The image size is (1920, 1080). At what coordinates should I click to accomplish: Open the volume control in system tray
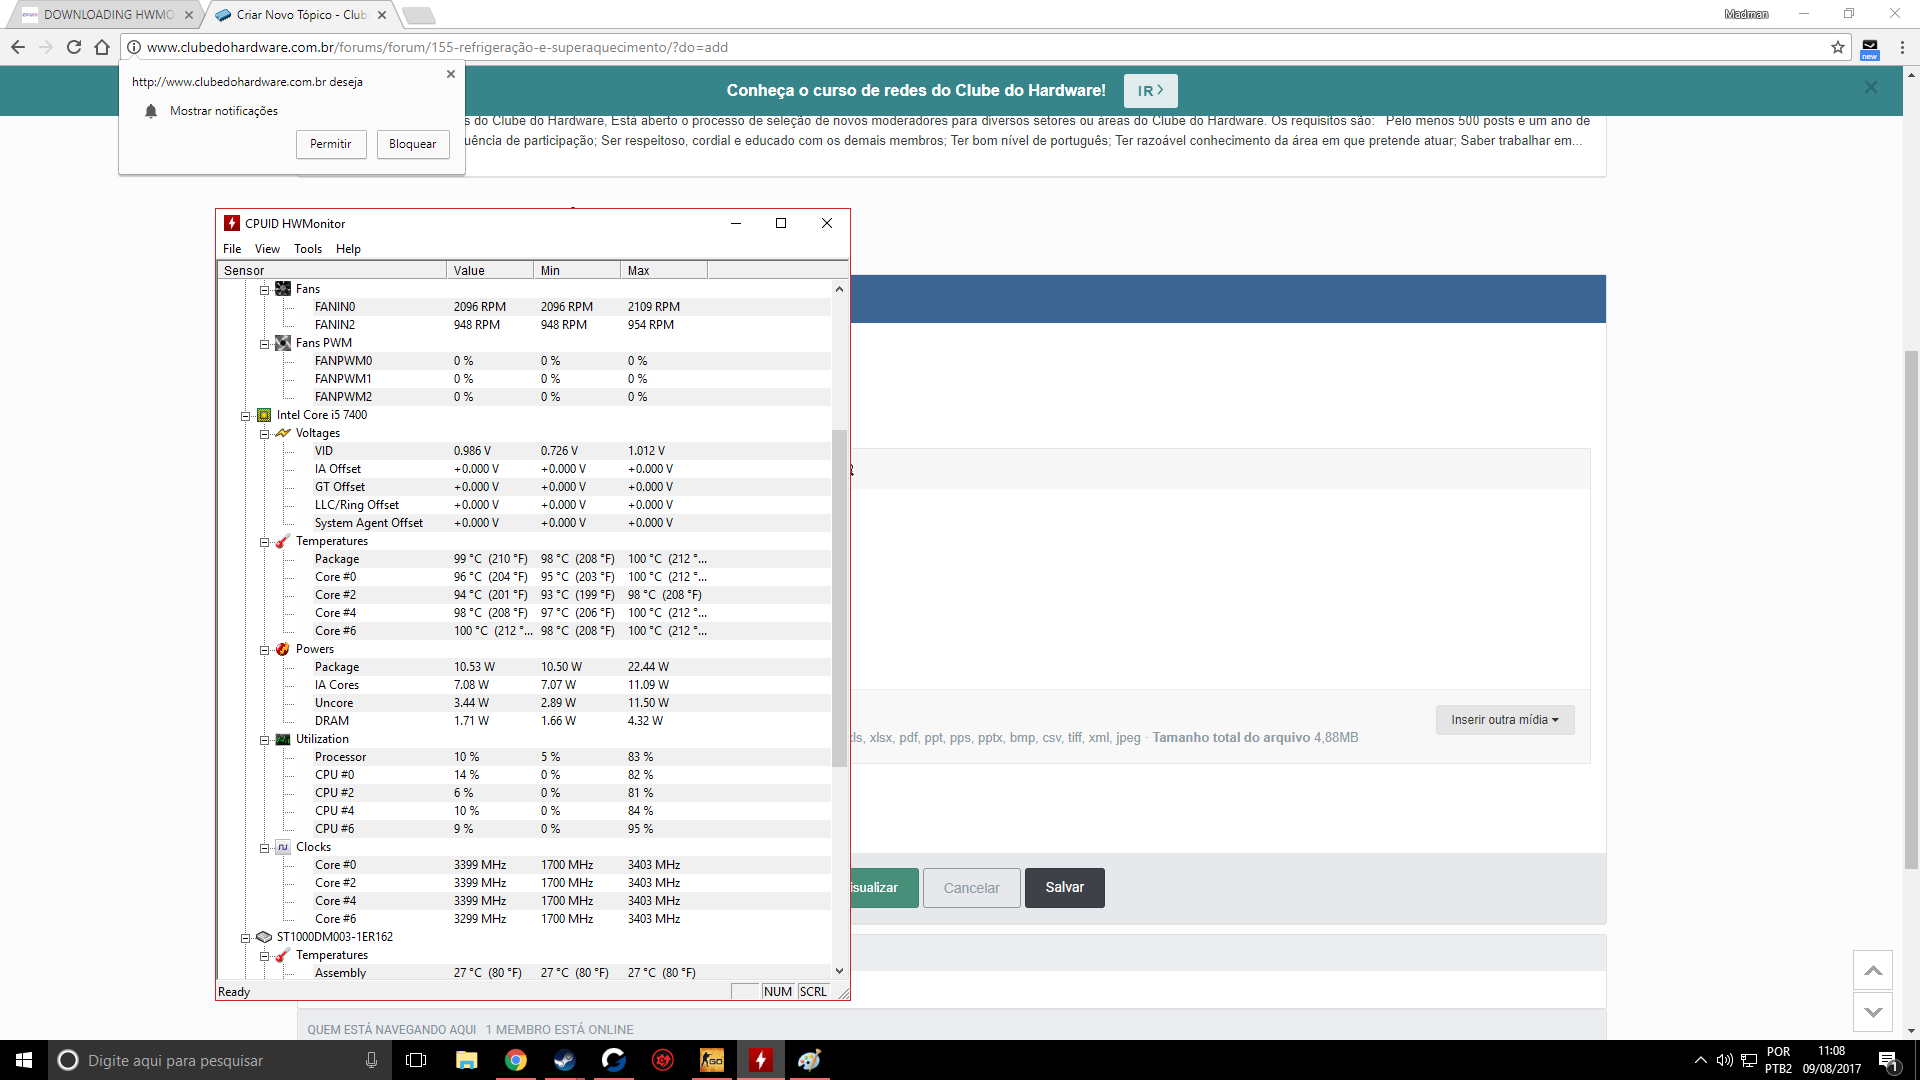1724,1060
